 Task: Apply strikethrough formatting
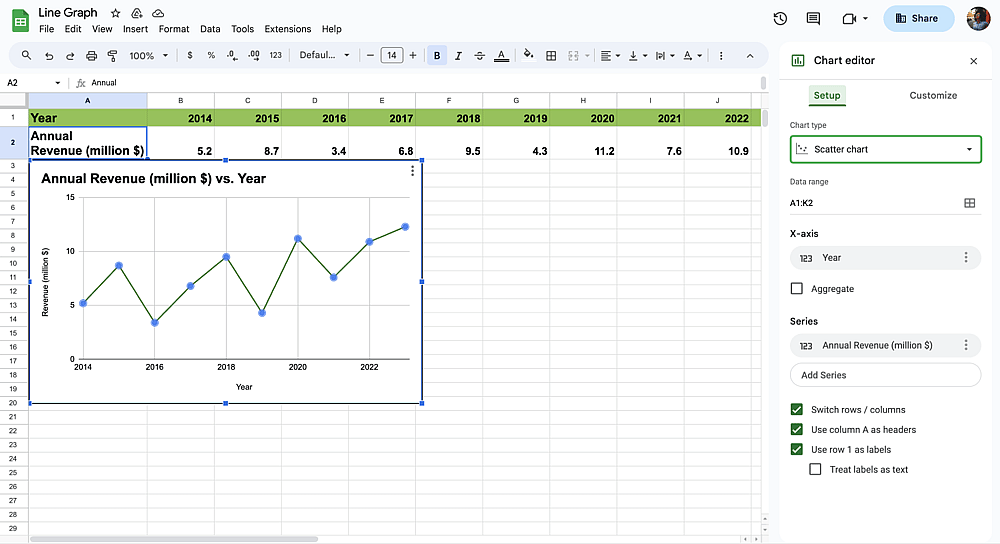pos(480,55)
